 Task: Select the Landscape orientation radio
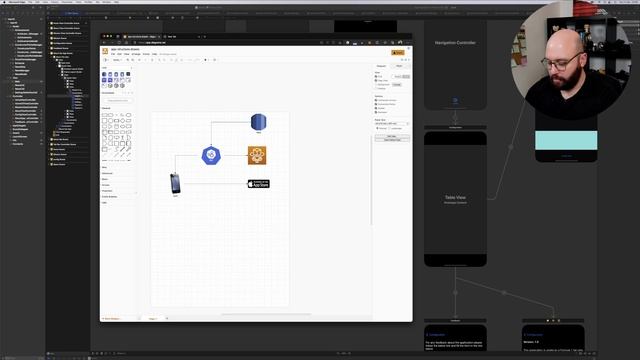coord(390,128)
